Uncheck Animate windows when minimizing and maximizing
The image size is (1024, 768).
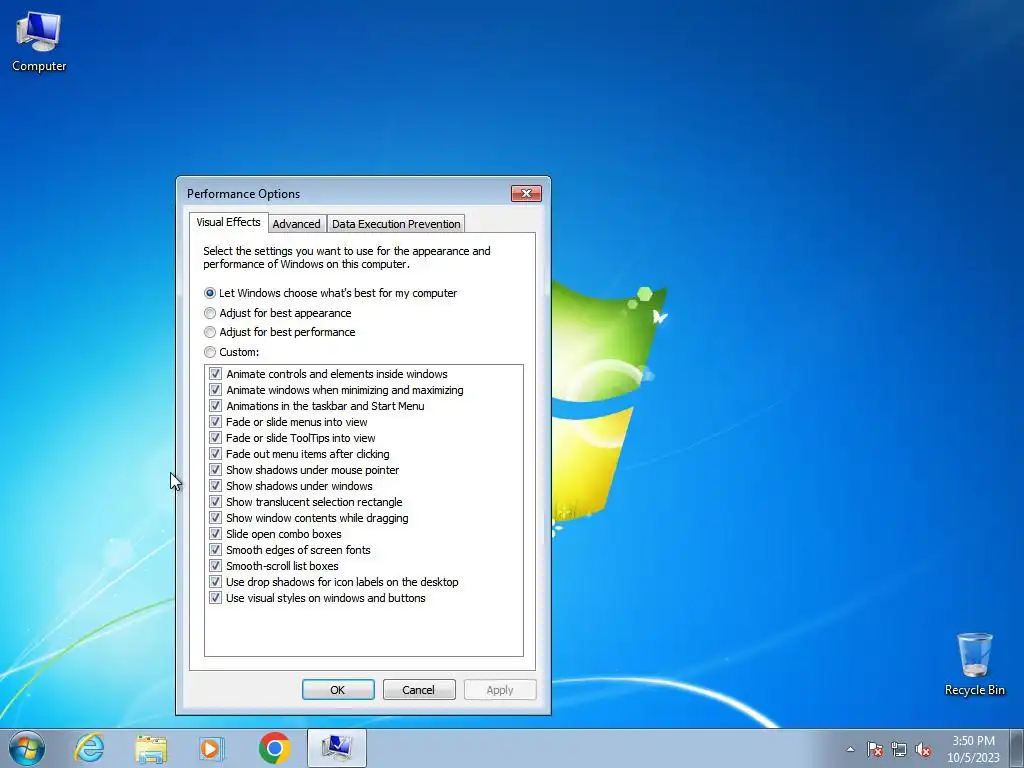pyautogui.click(x=216, y=390)
